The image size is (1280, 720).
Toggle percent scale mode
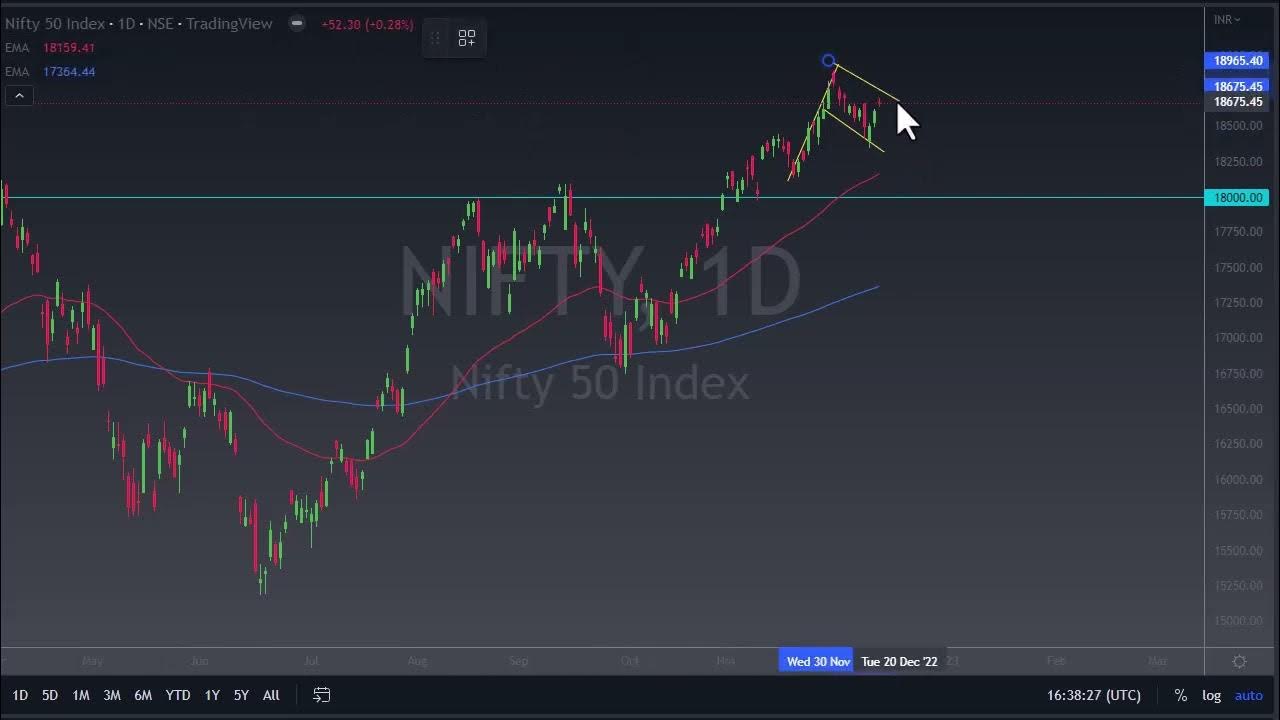point(1181,695)
